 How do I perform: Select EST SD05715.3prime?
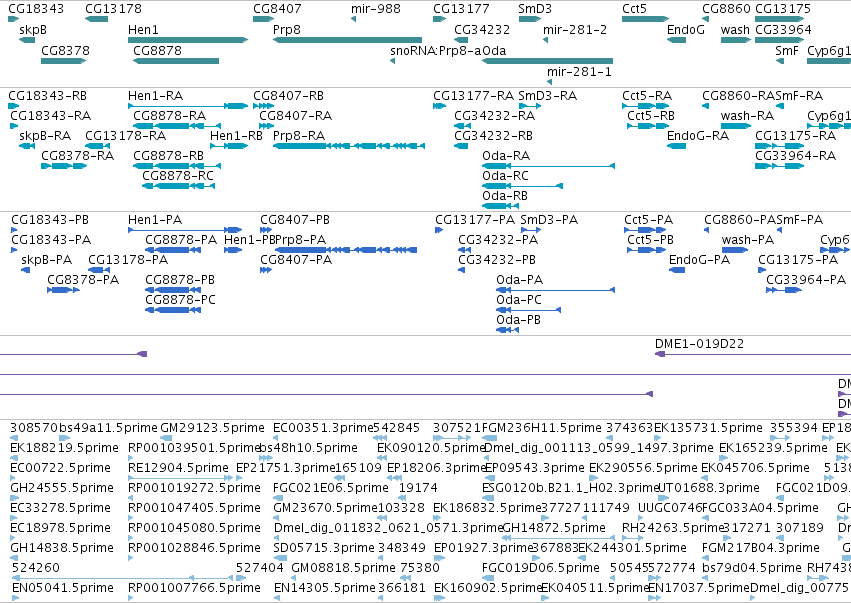tap(324, 548)
